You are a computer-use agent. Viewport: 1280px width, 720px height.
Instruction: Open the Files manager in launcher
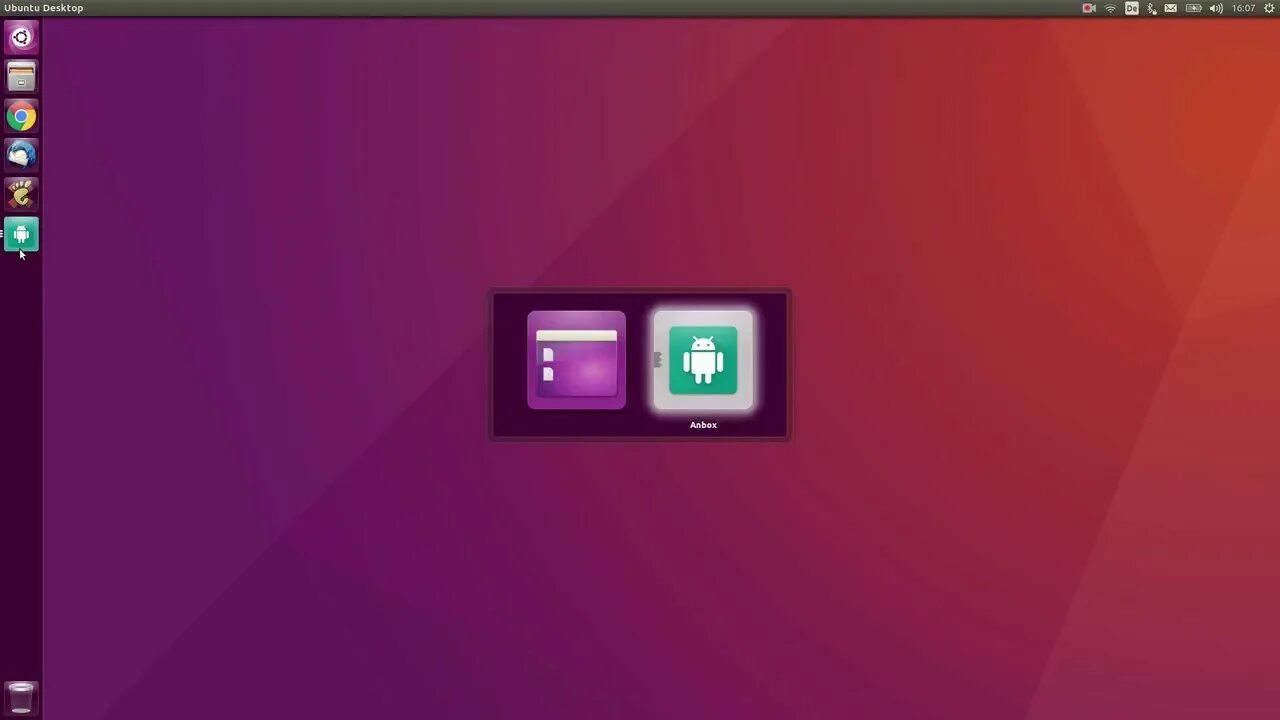pos(21,77)
